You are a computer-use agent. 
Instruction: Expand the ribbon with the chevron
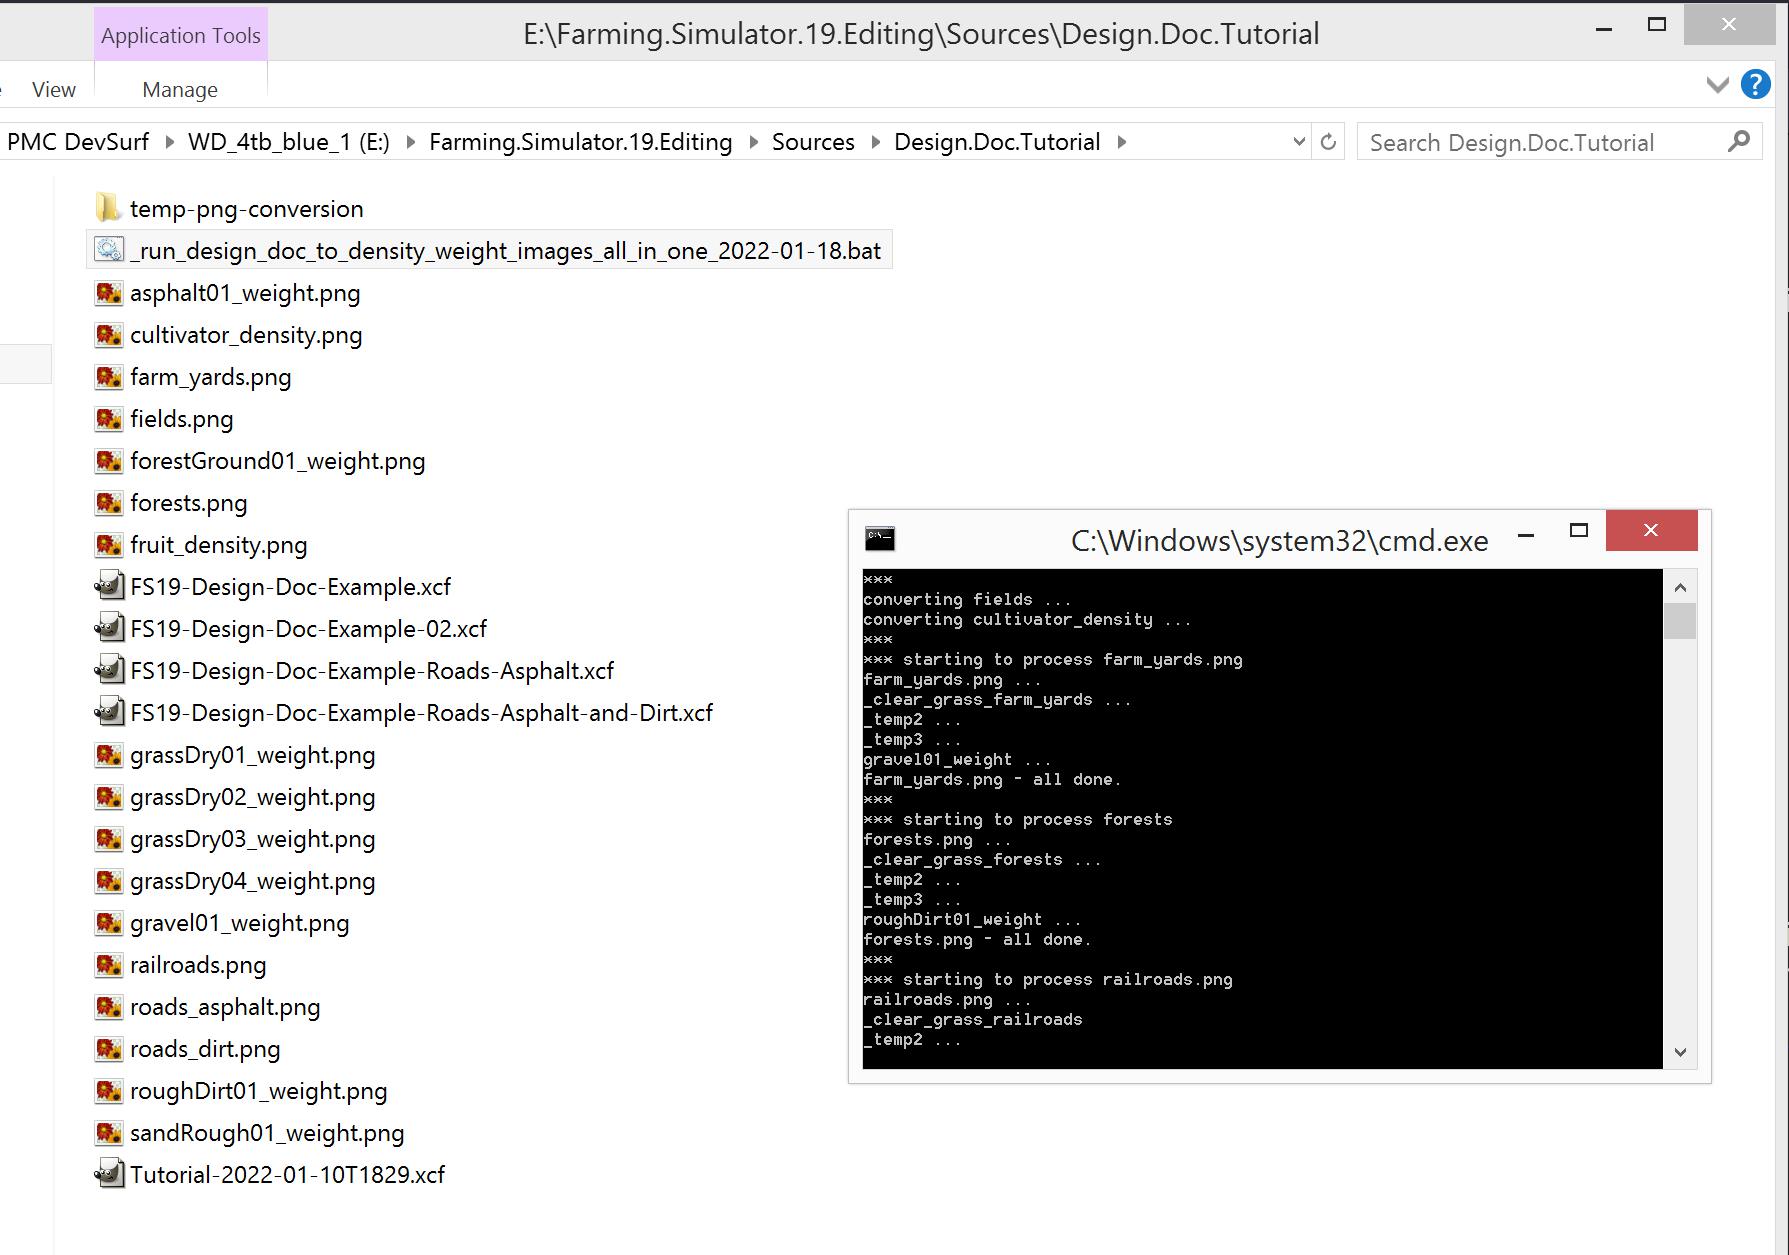(1718, 85)
